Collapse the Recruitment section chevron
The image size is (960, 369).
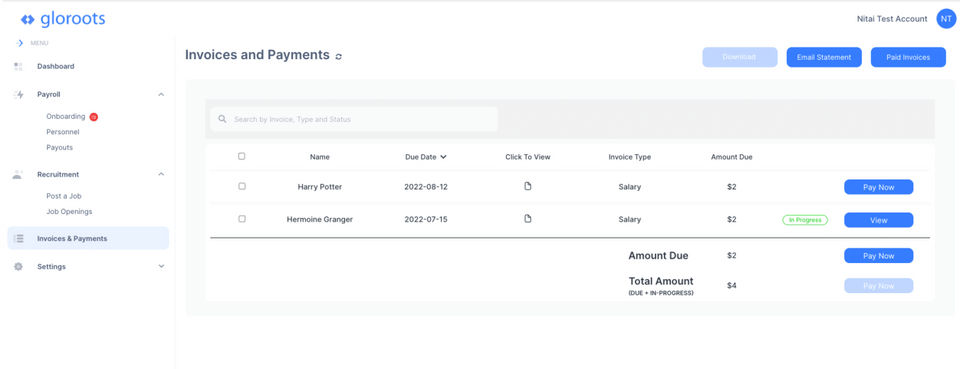coord(161,174)
